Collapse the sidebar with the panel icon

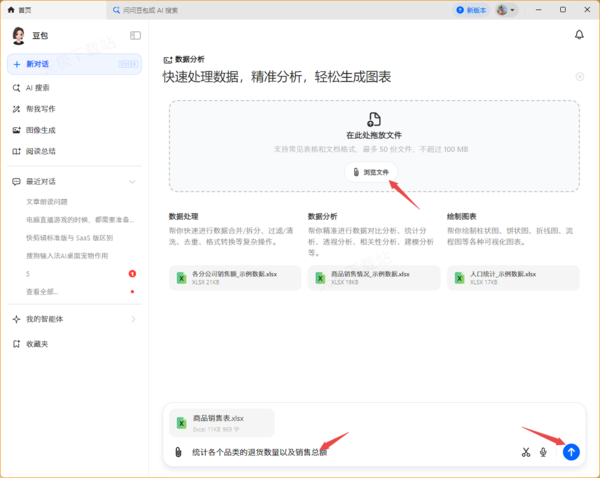(135, 36)
